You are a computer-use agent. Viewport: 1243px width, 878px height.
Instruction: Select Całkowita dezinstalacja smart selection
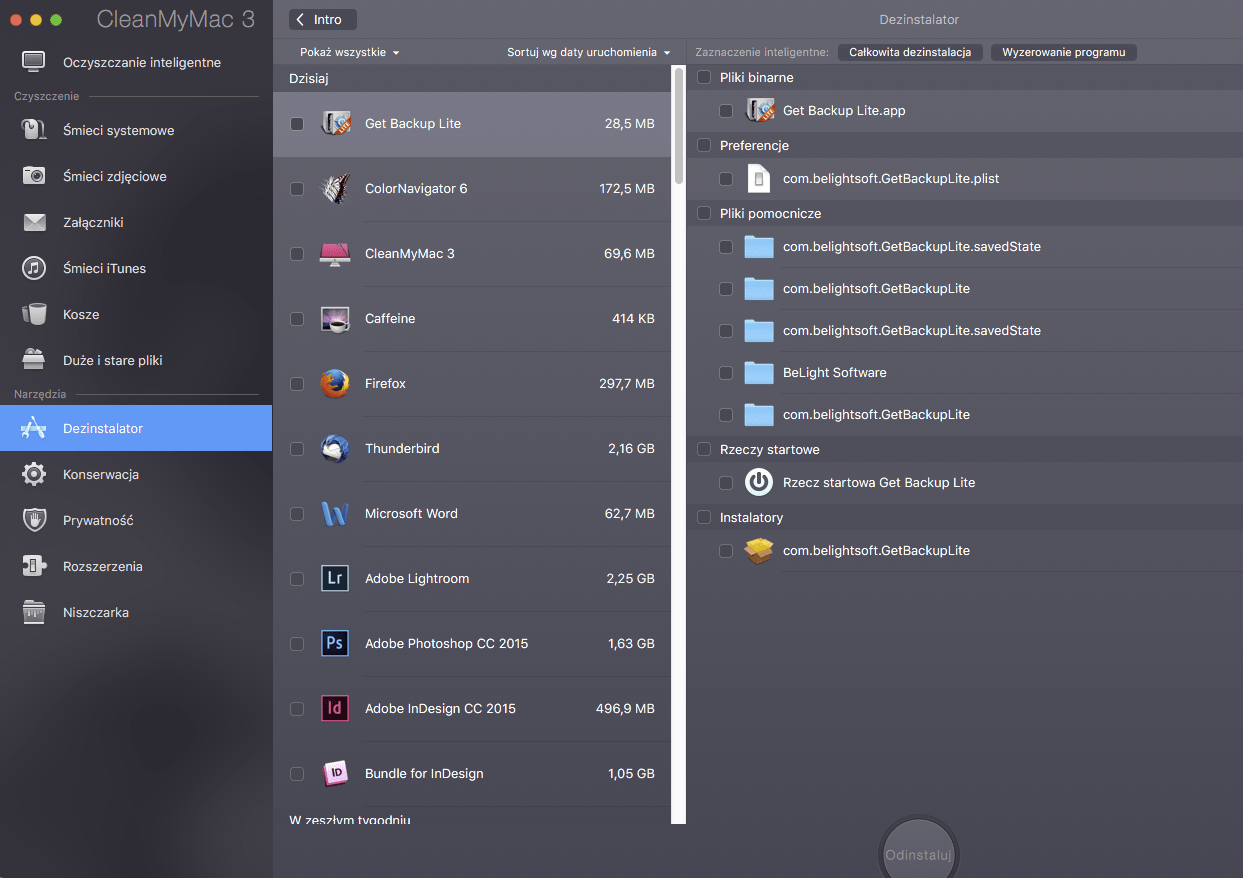tap(910, 52)
